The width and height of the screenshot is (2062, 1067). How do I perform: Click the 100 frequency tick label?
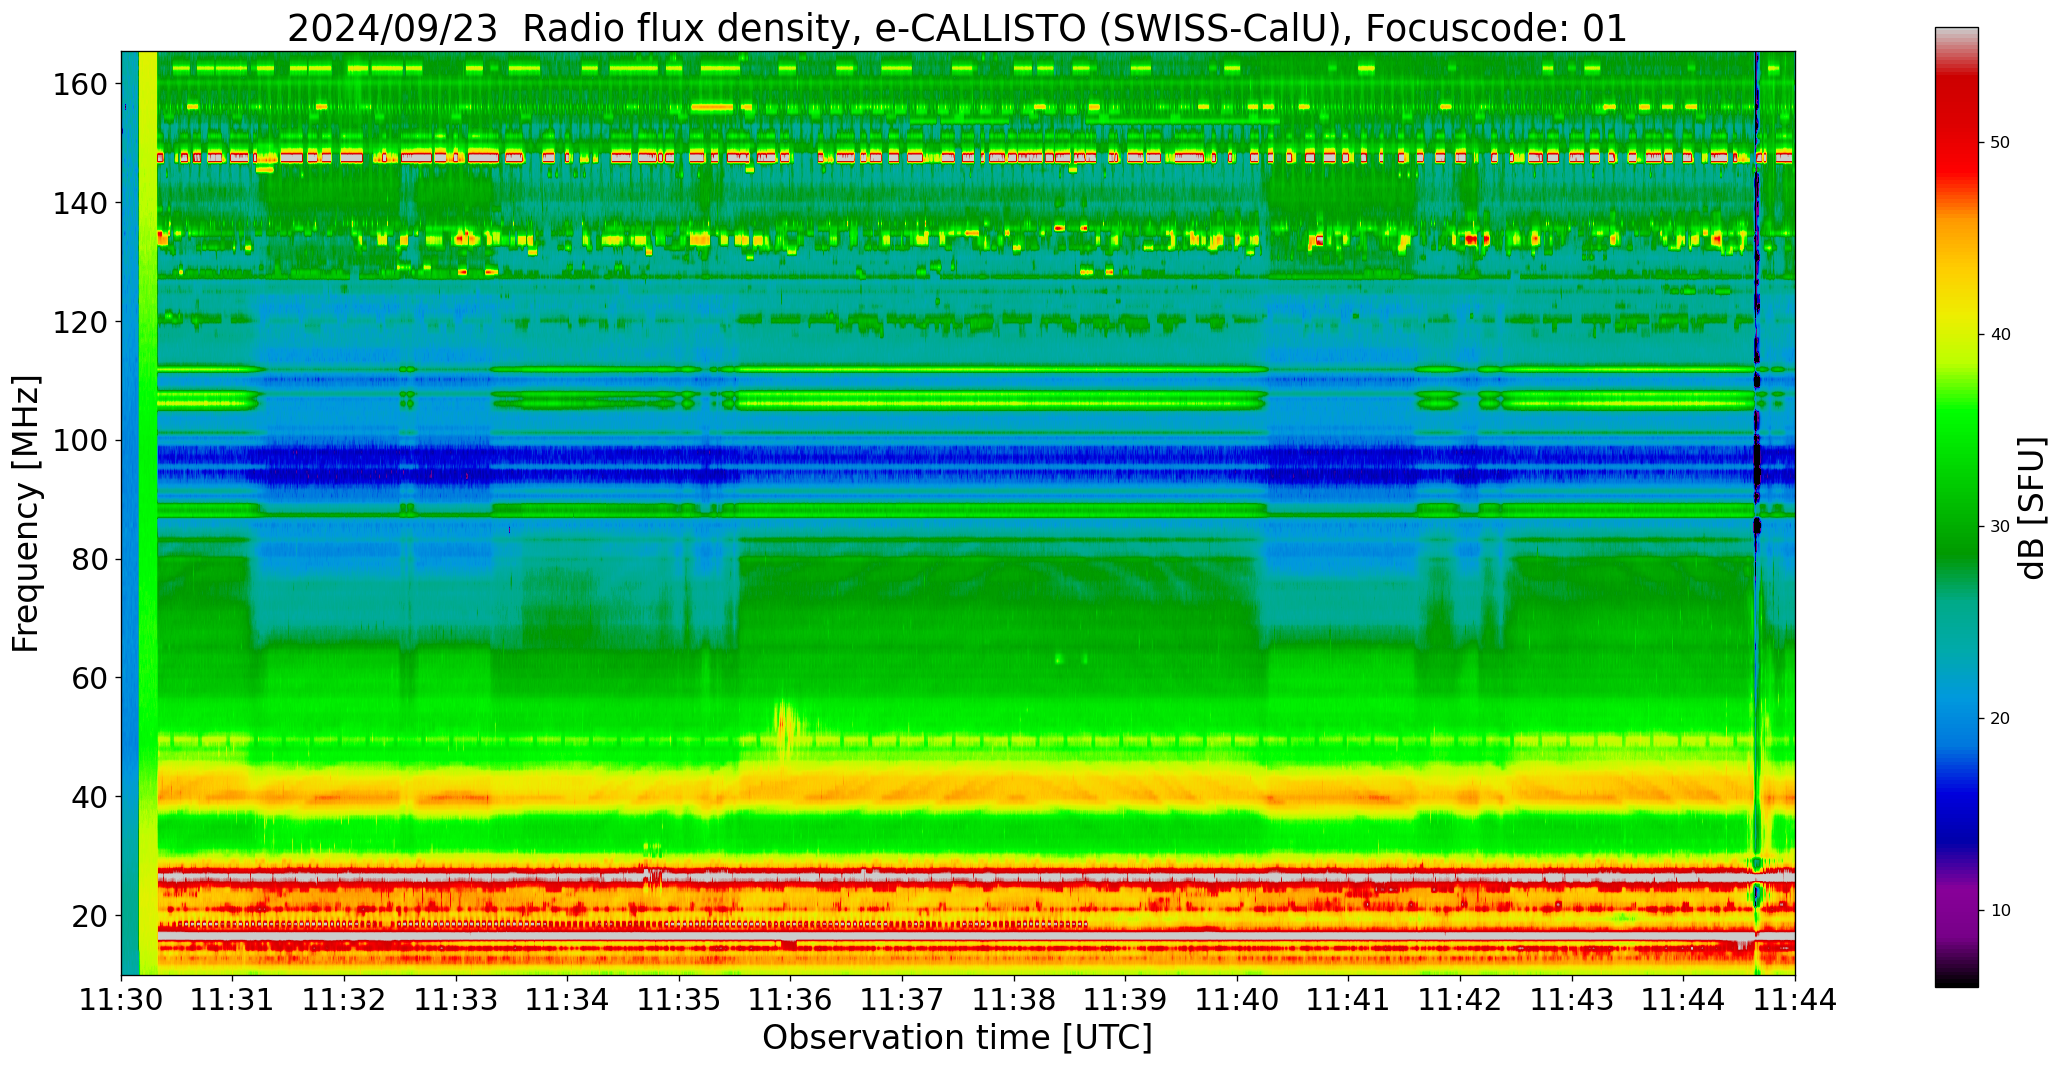click(80, 440)
